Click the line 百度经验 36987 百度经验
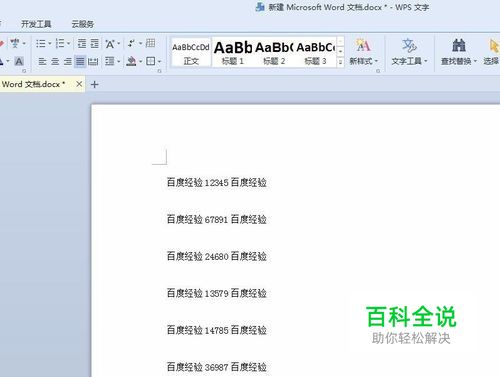Image resolution: width=500 pixels, height=377 pixels. pyautogui.click(x=217, y=367)
